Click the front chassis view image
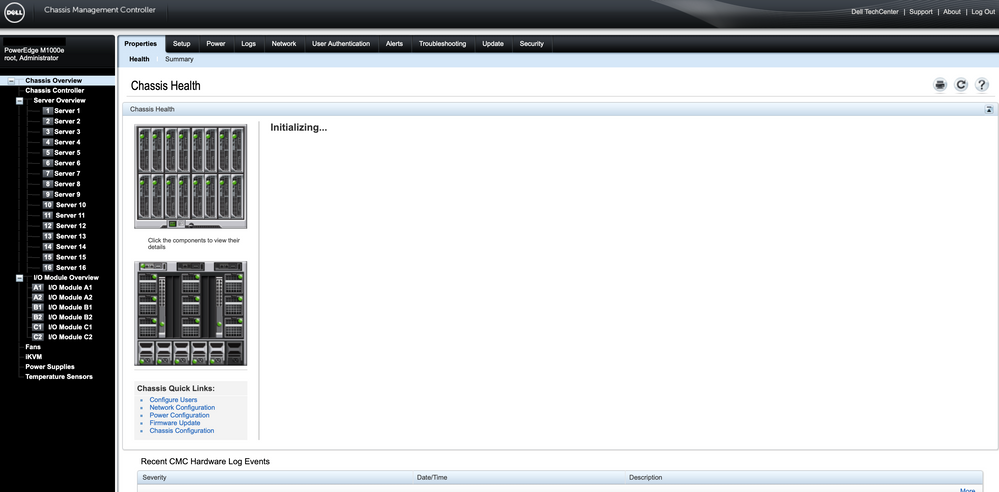 coord(190,177)
